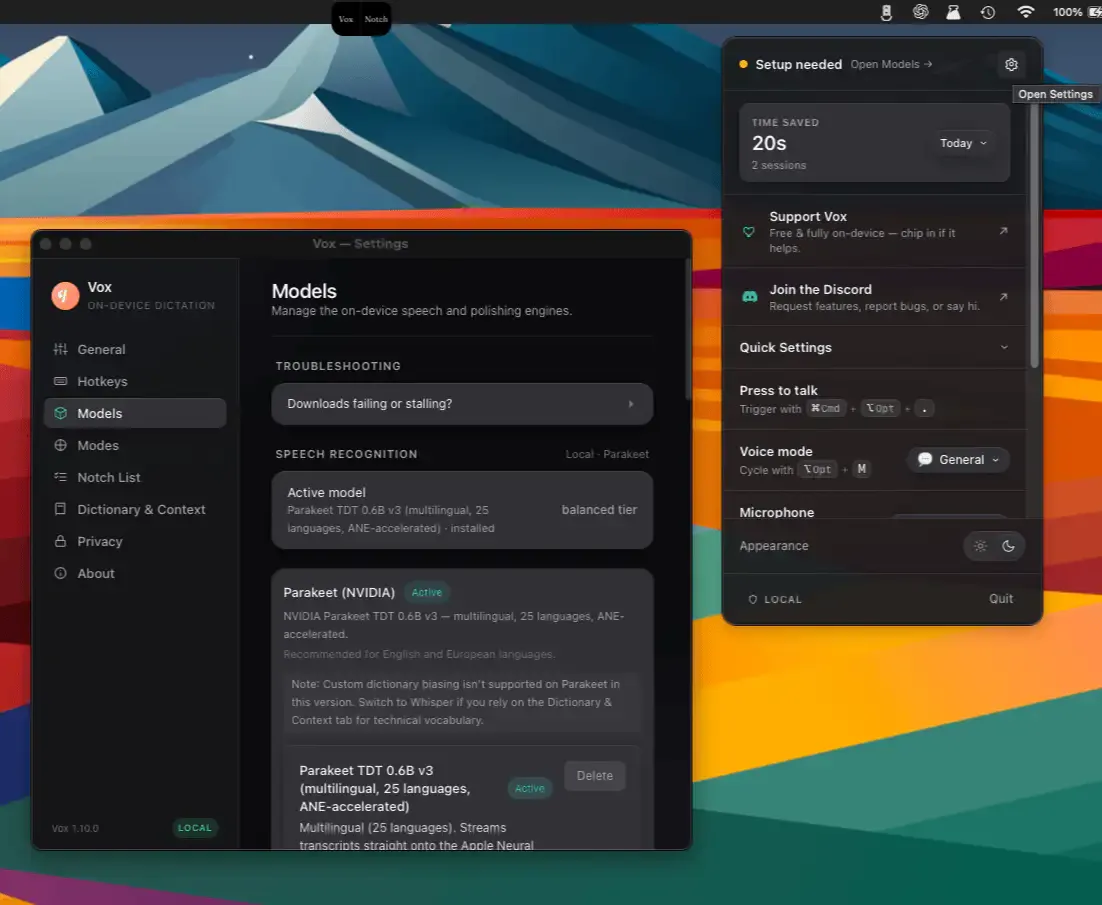The height and width of the screenshot is (905, 1102).
Task: Click the Active badge beside Parakeet (NVIDIA)
Action: point(427,592)
